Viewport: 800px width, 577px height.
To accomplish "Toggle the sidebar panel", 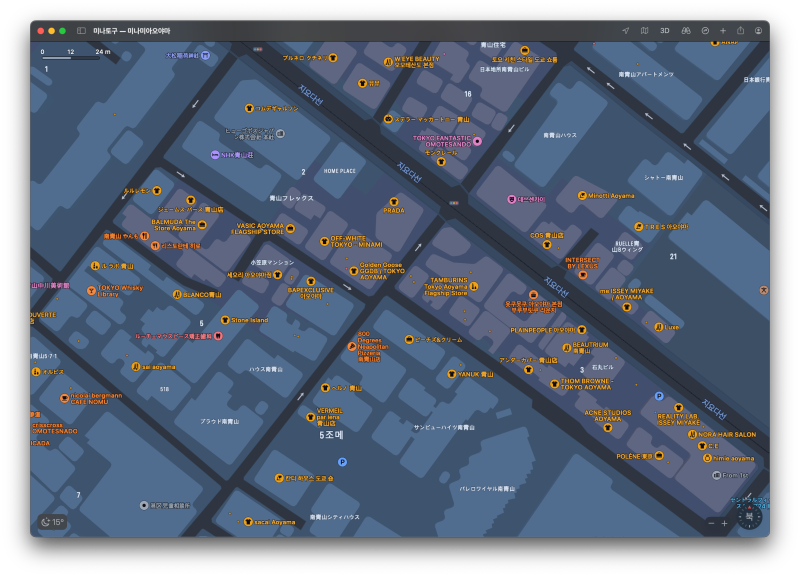I will click(x=81, y=31).
